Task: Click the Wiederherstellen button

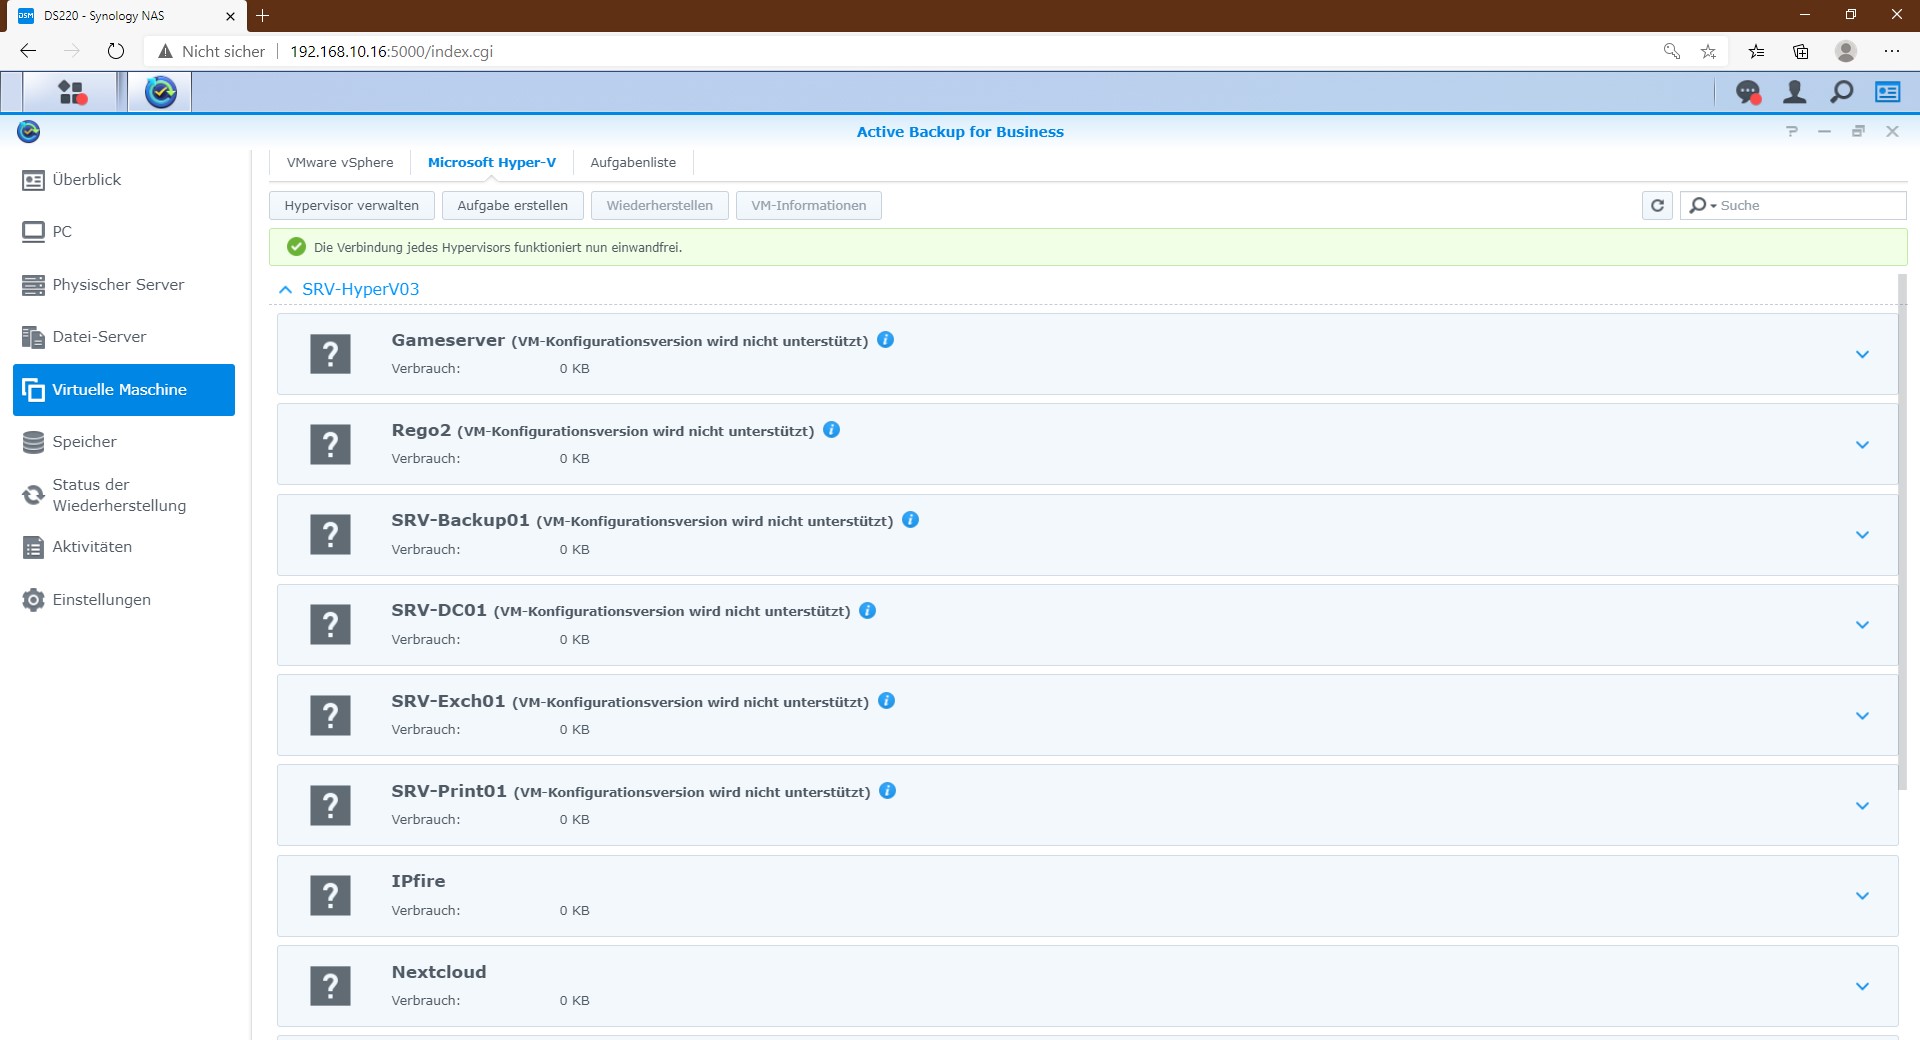Action: click(660, 206)
